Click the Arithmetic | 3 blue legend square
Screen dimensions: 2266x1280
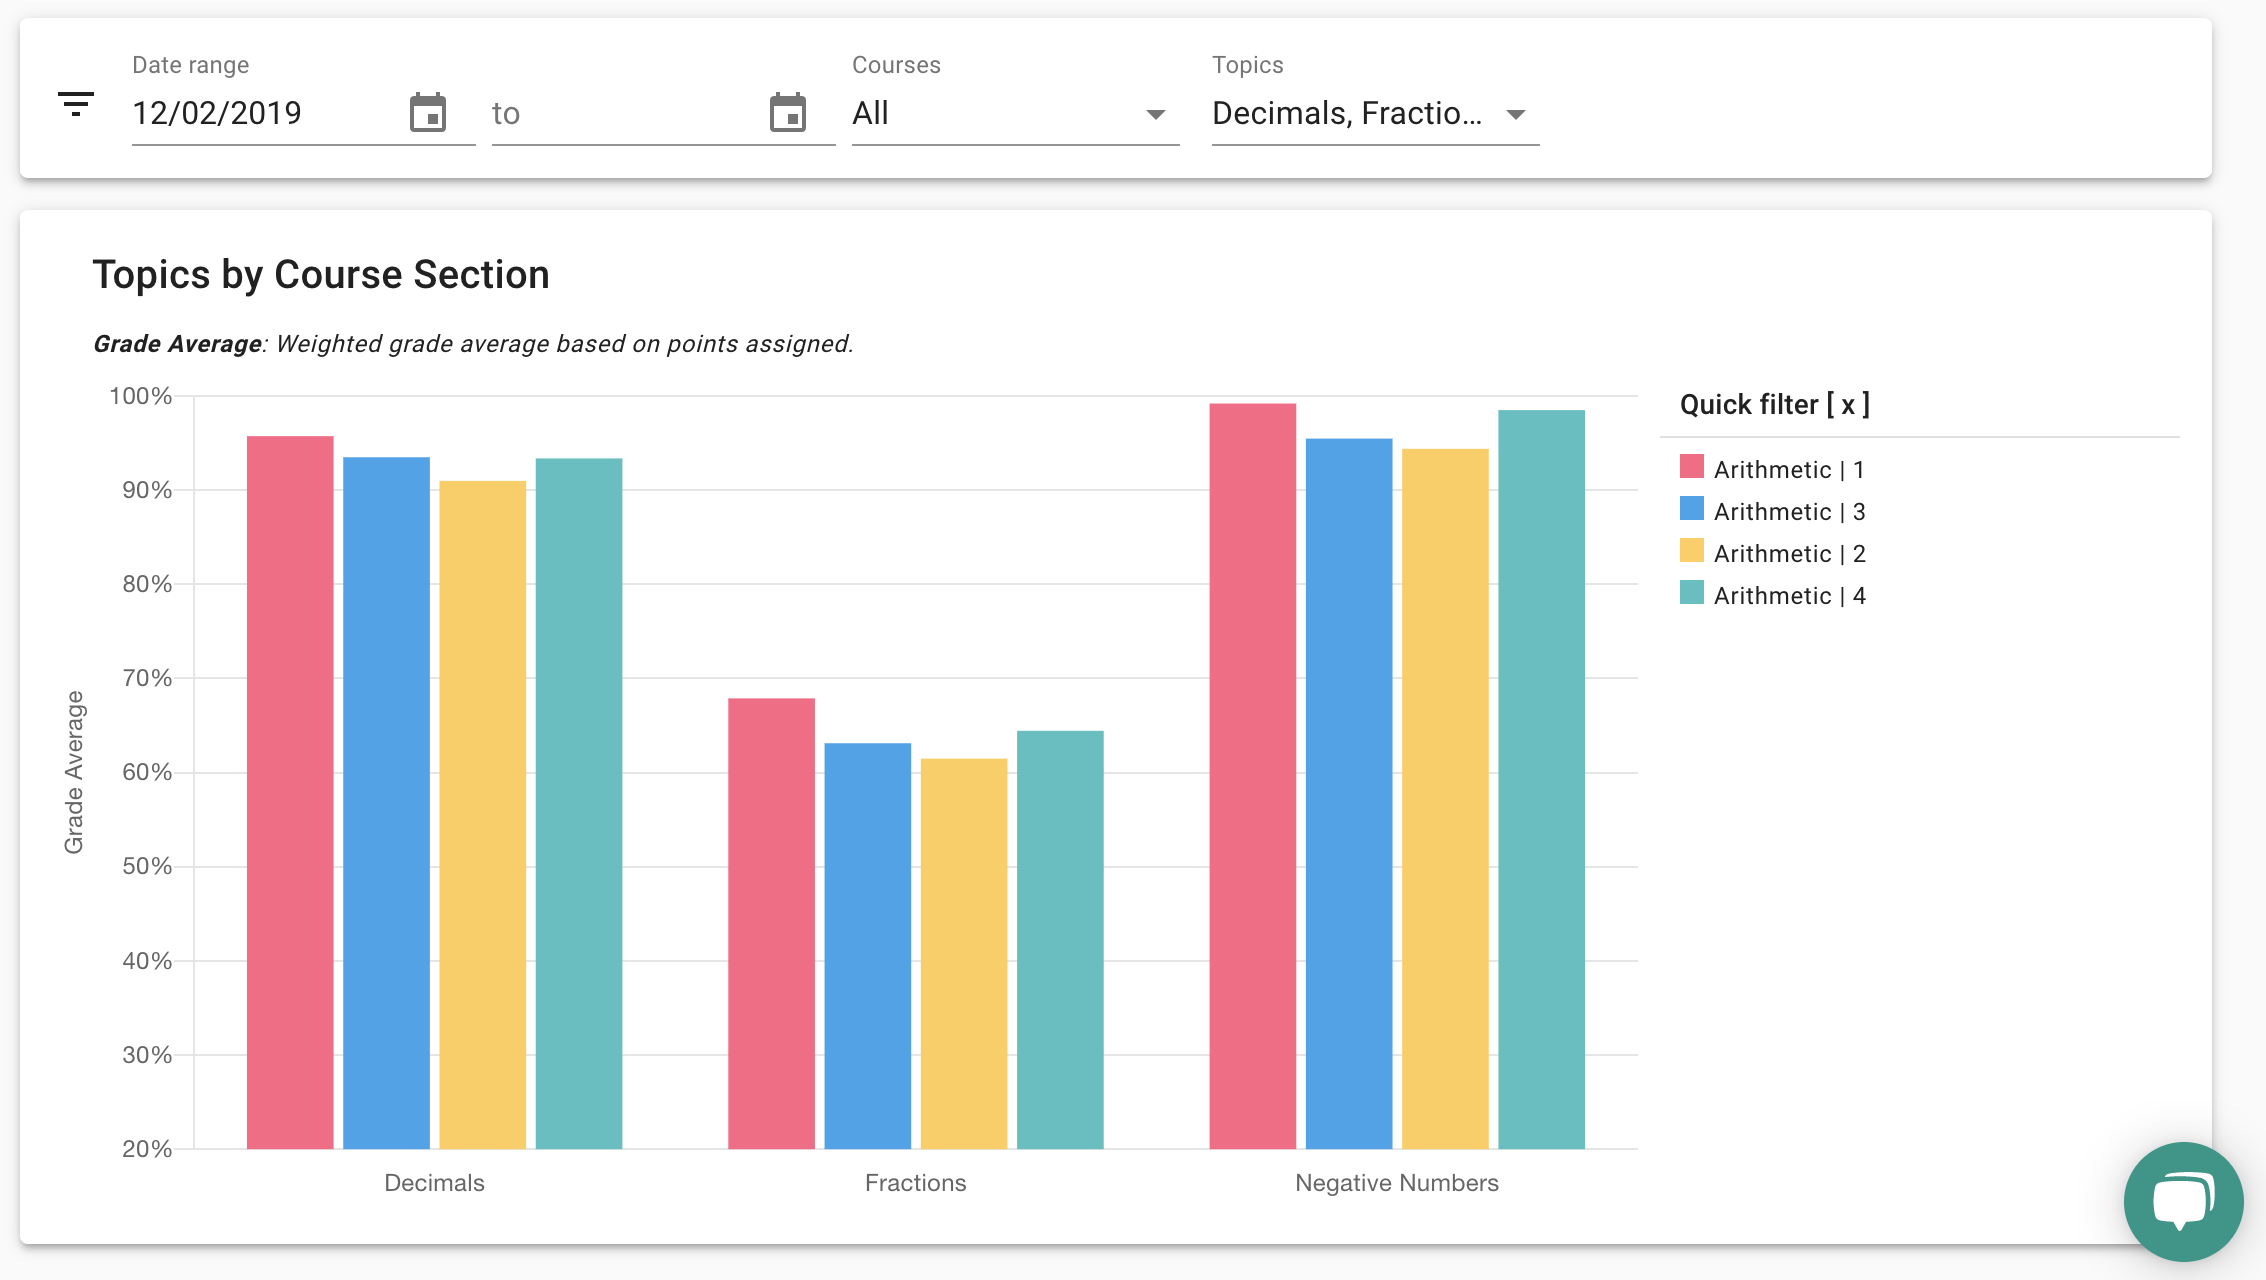[x=1692, y=509]
